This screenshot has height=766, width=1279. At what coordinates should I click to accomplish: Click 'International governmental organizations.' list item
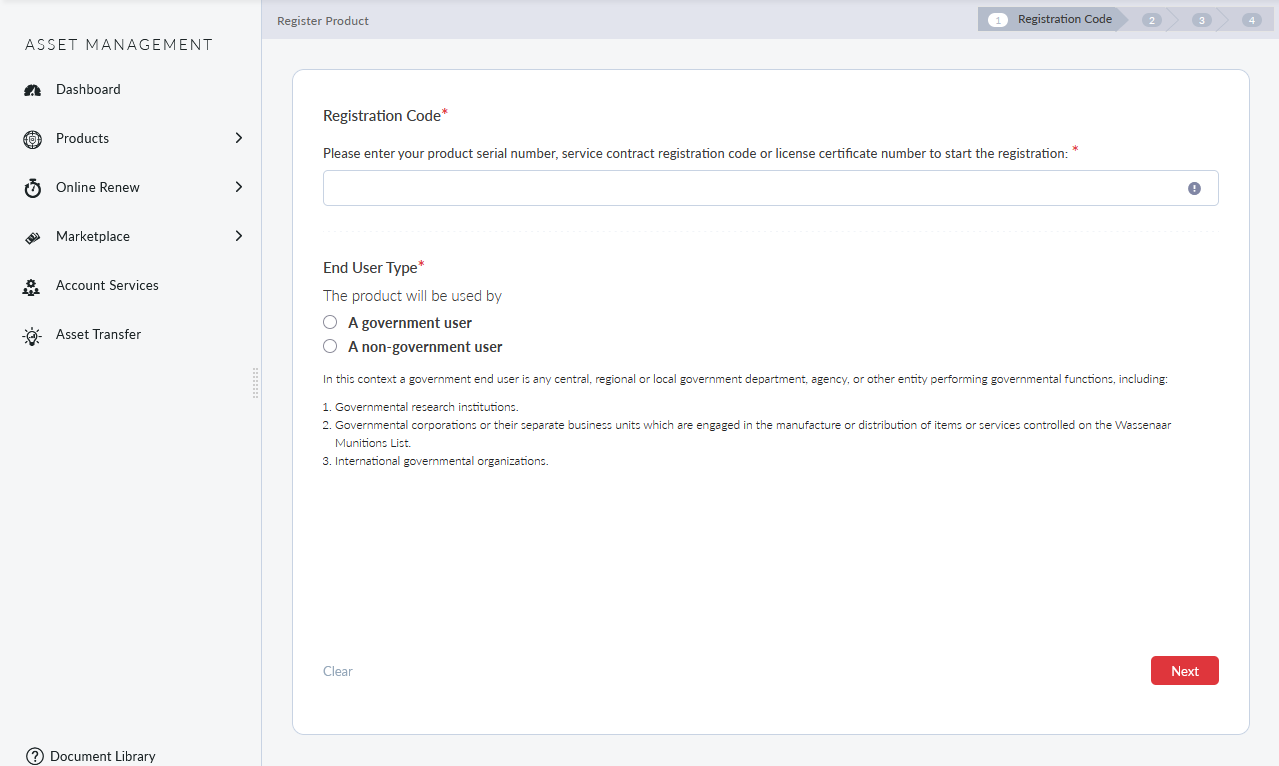(x=441, y=461)
